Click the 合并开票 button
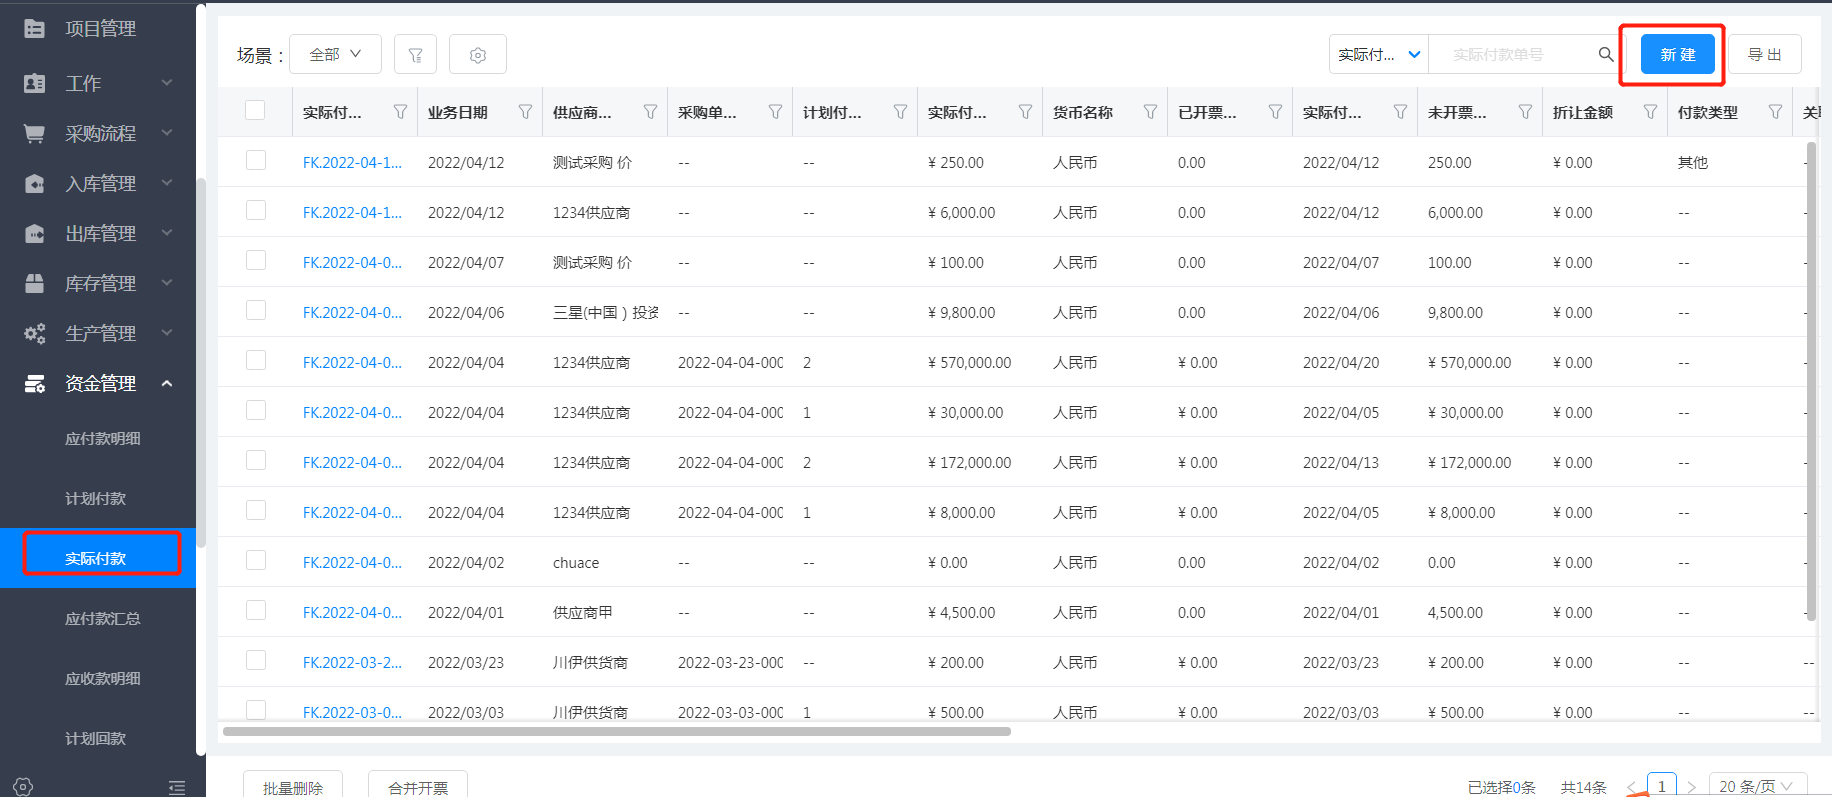The height and width of the screenshot is (797, 1832). (418, 785)
